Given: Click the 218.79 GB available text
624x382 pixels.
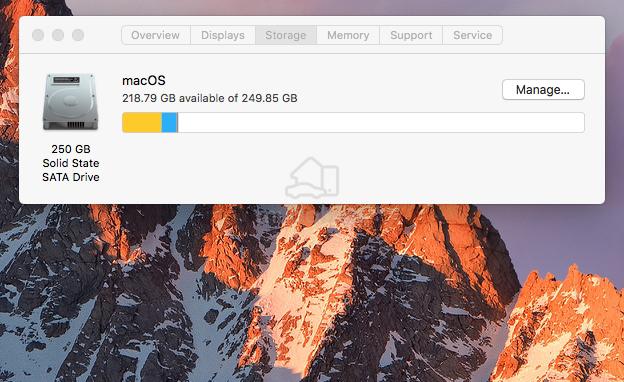Looking at the screenshot, I should (x=210, y=98).
